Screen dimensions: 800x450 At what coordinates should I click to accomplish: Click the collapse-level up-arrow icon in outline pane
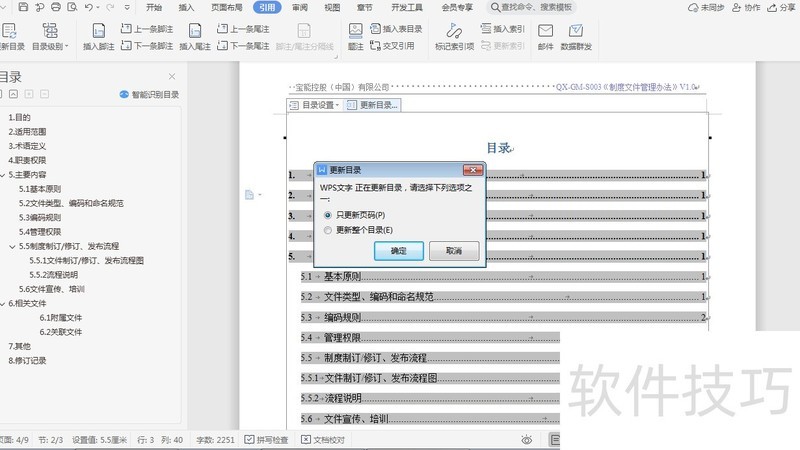pos(13,94)
